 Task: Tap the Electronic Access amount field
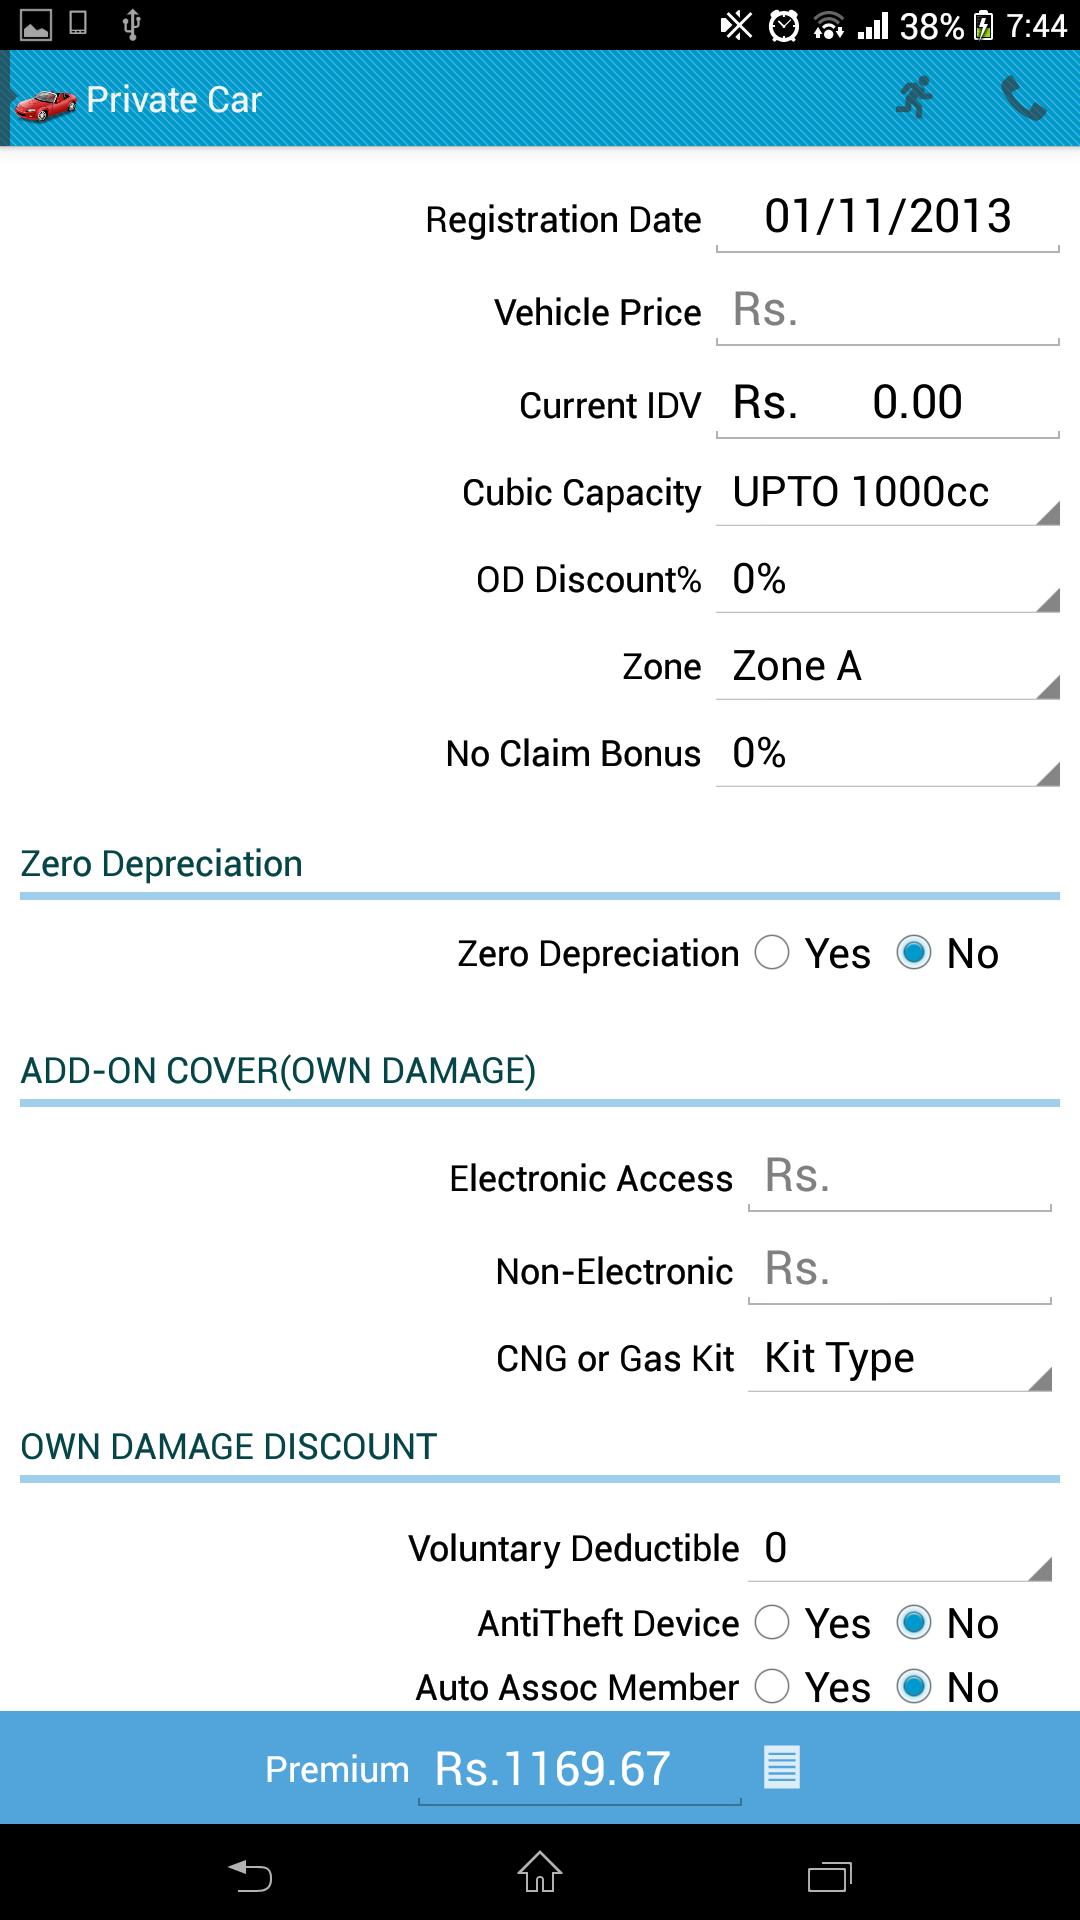900,1177
